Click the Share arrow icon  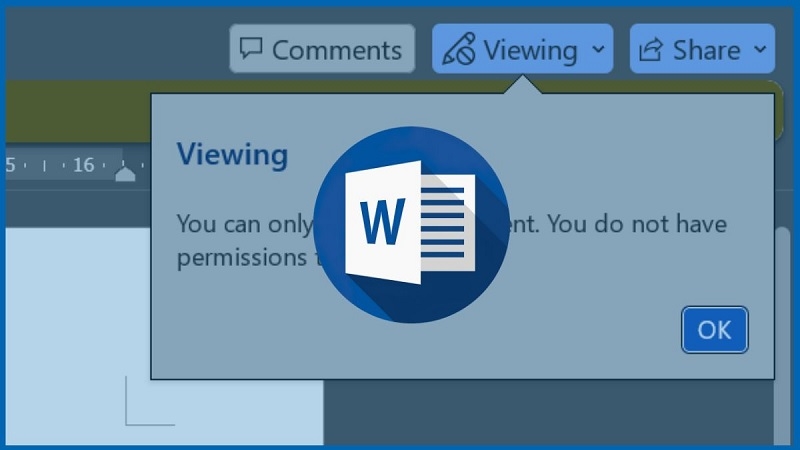(x=651, y=50)
